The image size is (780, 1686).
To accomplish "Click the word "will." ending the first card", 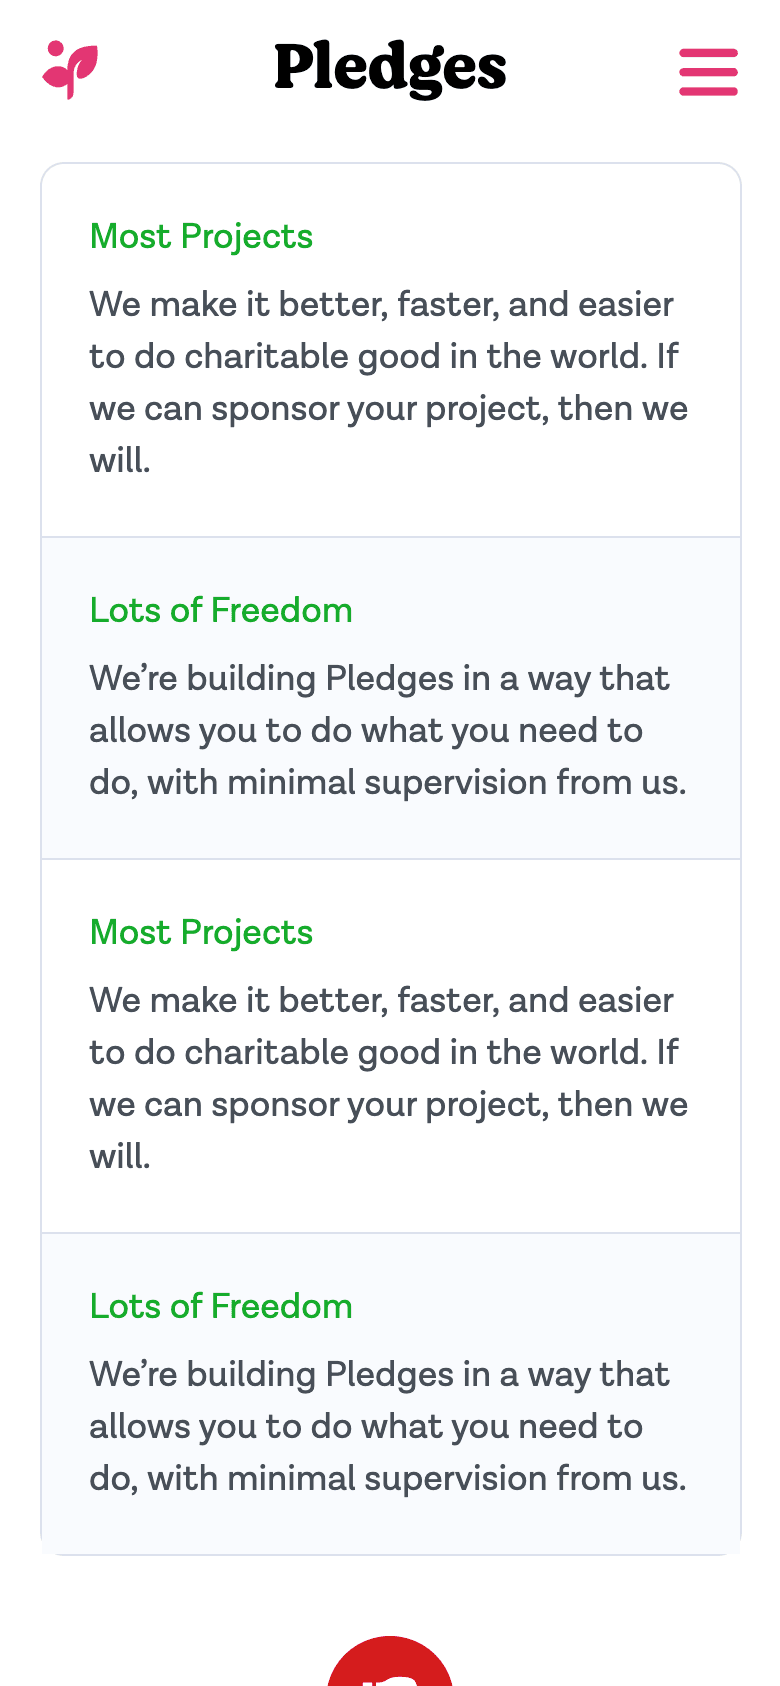I will 119,461.
